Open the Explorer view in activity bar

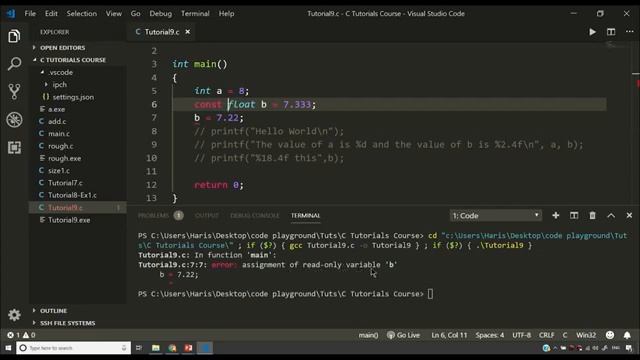click(14, 36)
